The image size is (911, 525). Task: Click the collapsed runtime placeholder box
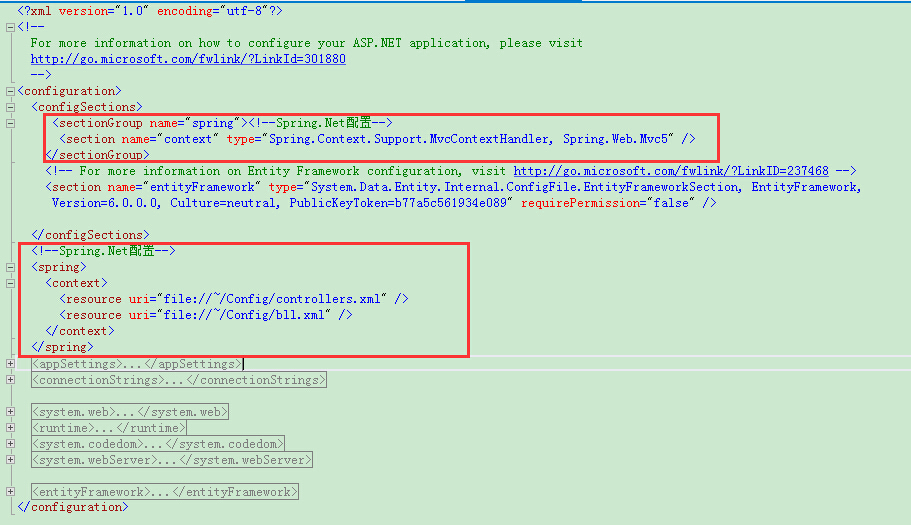coord(109,429)
